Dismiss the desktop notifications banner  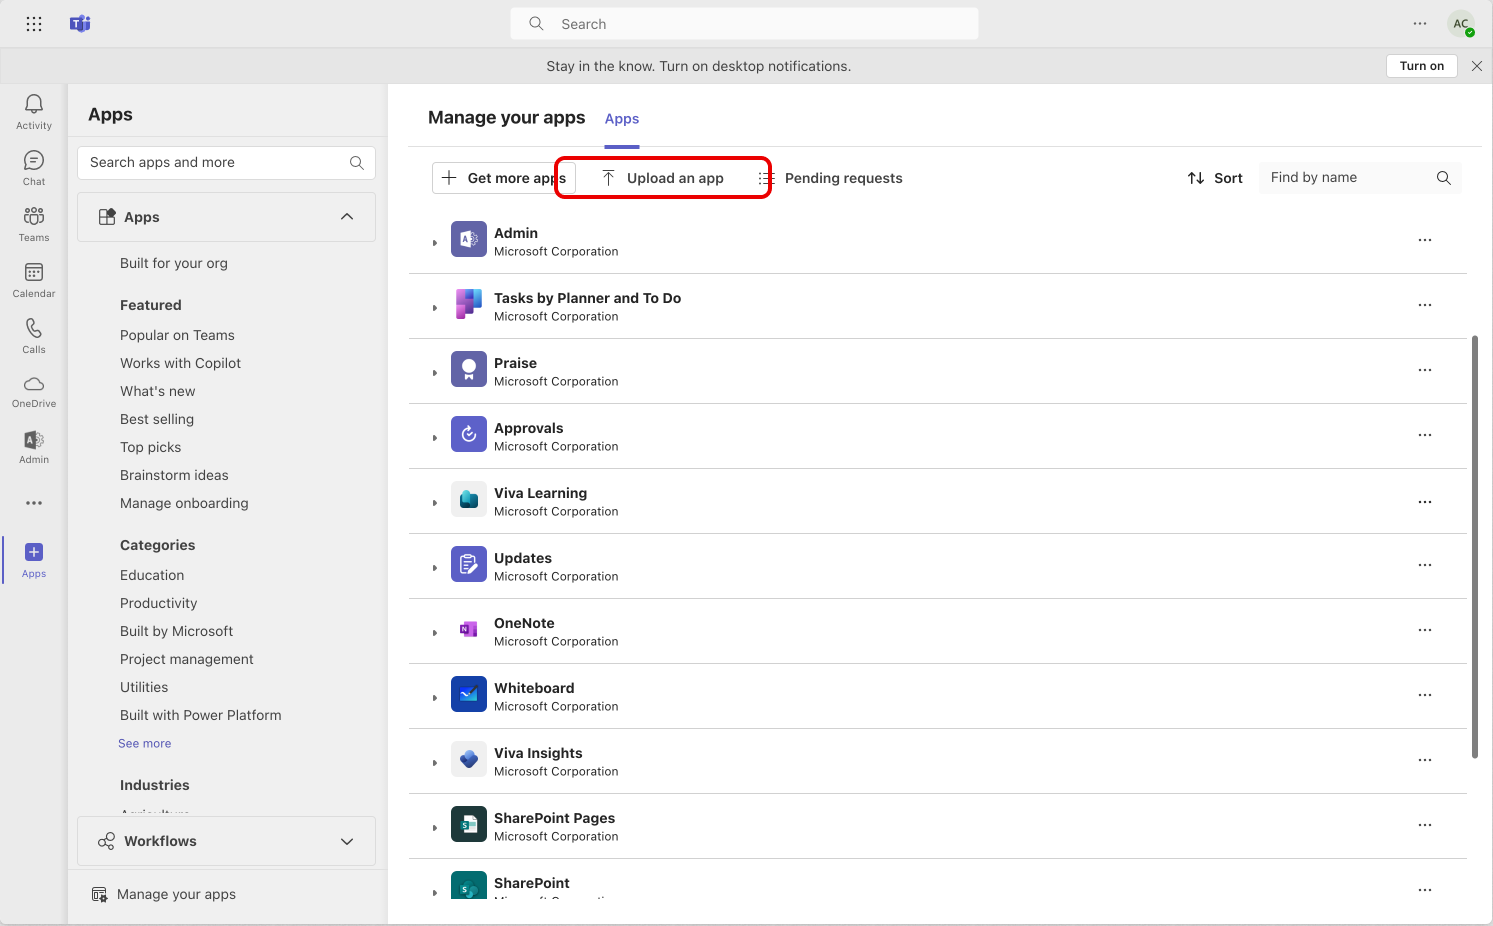[x=1477, y=66]
